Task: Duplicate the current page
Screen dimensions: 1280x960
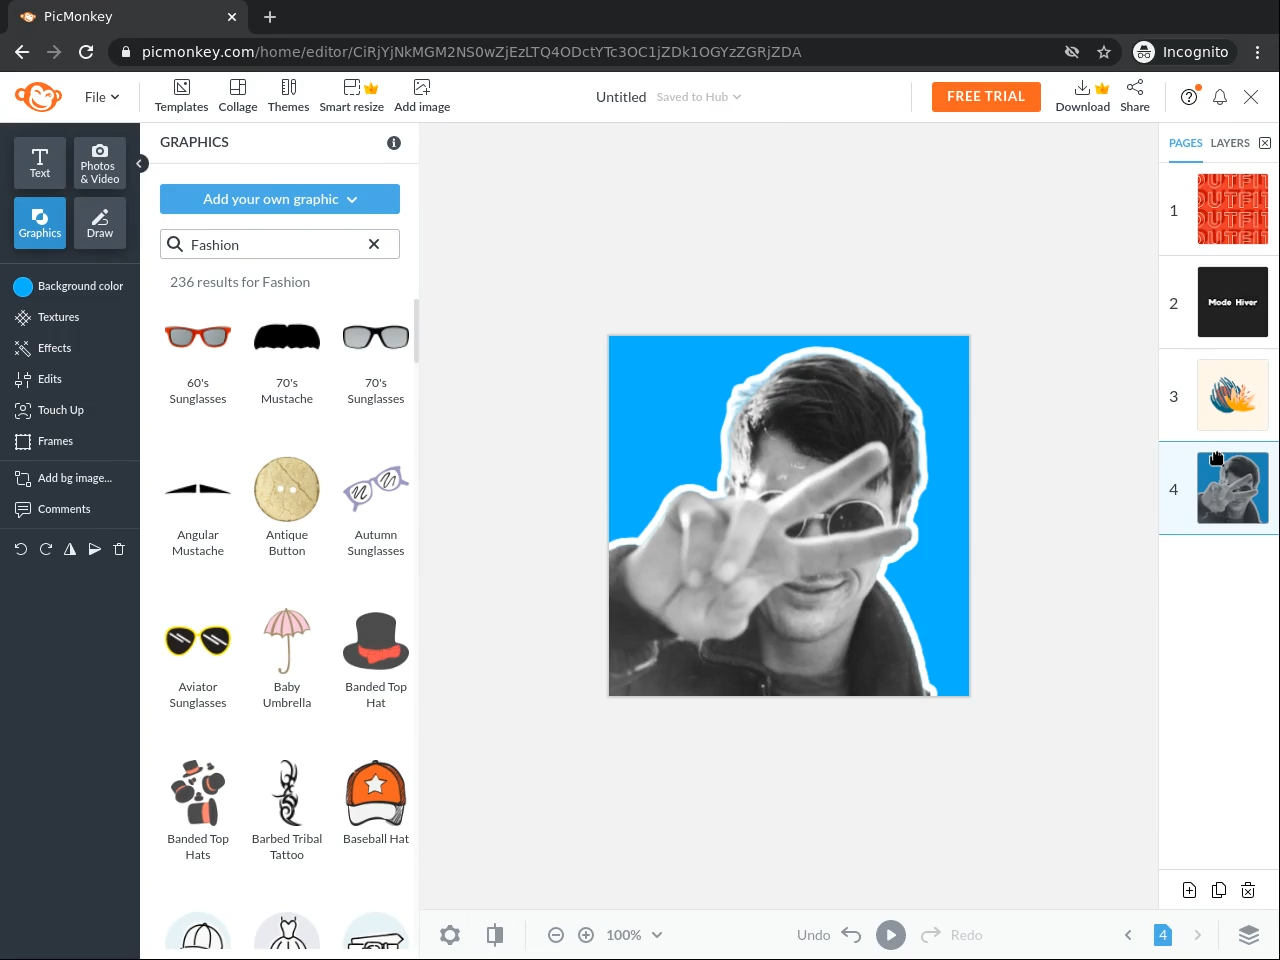Action: (1219, 890)
